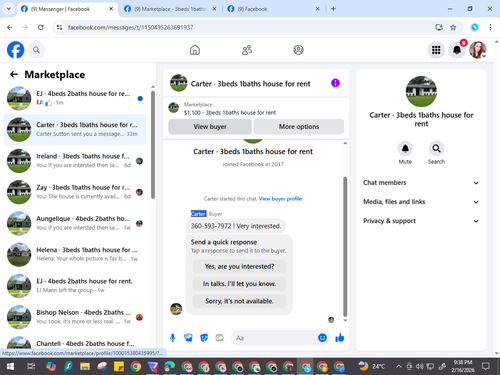Click the conversation list scrollbar

(153, 144)
